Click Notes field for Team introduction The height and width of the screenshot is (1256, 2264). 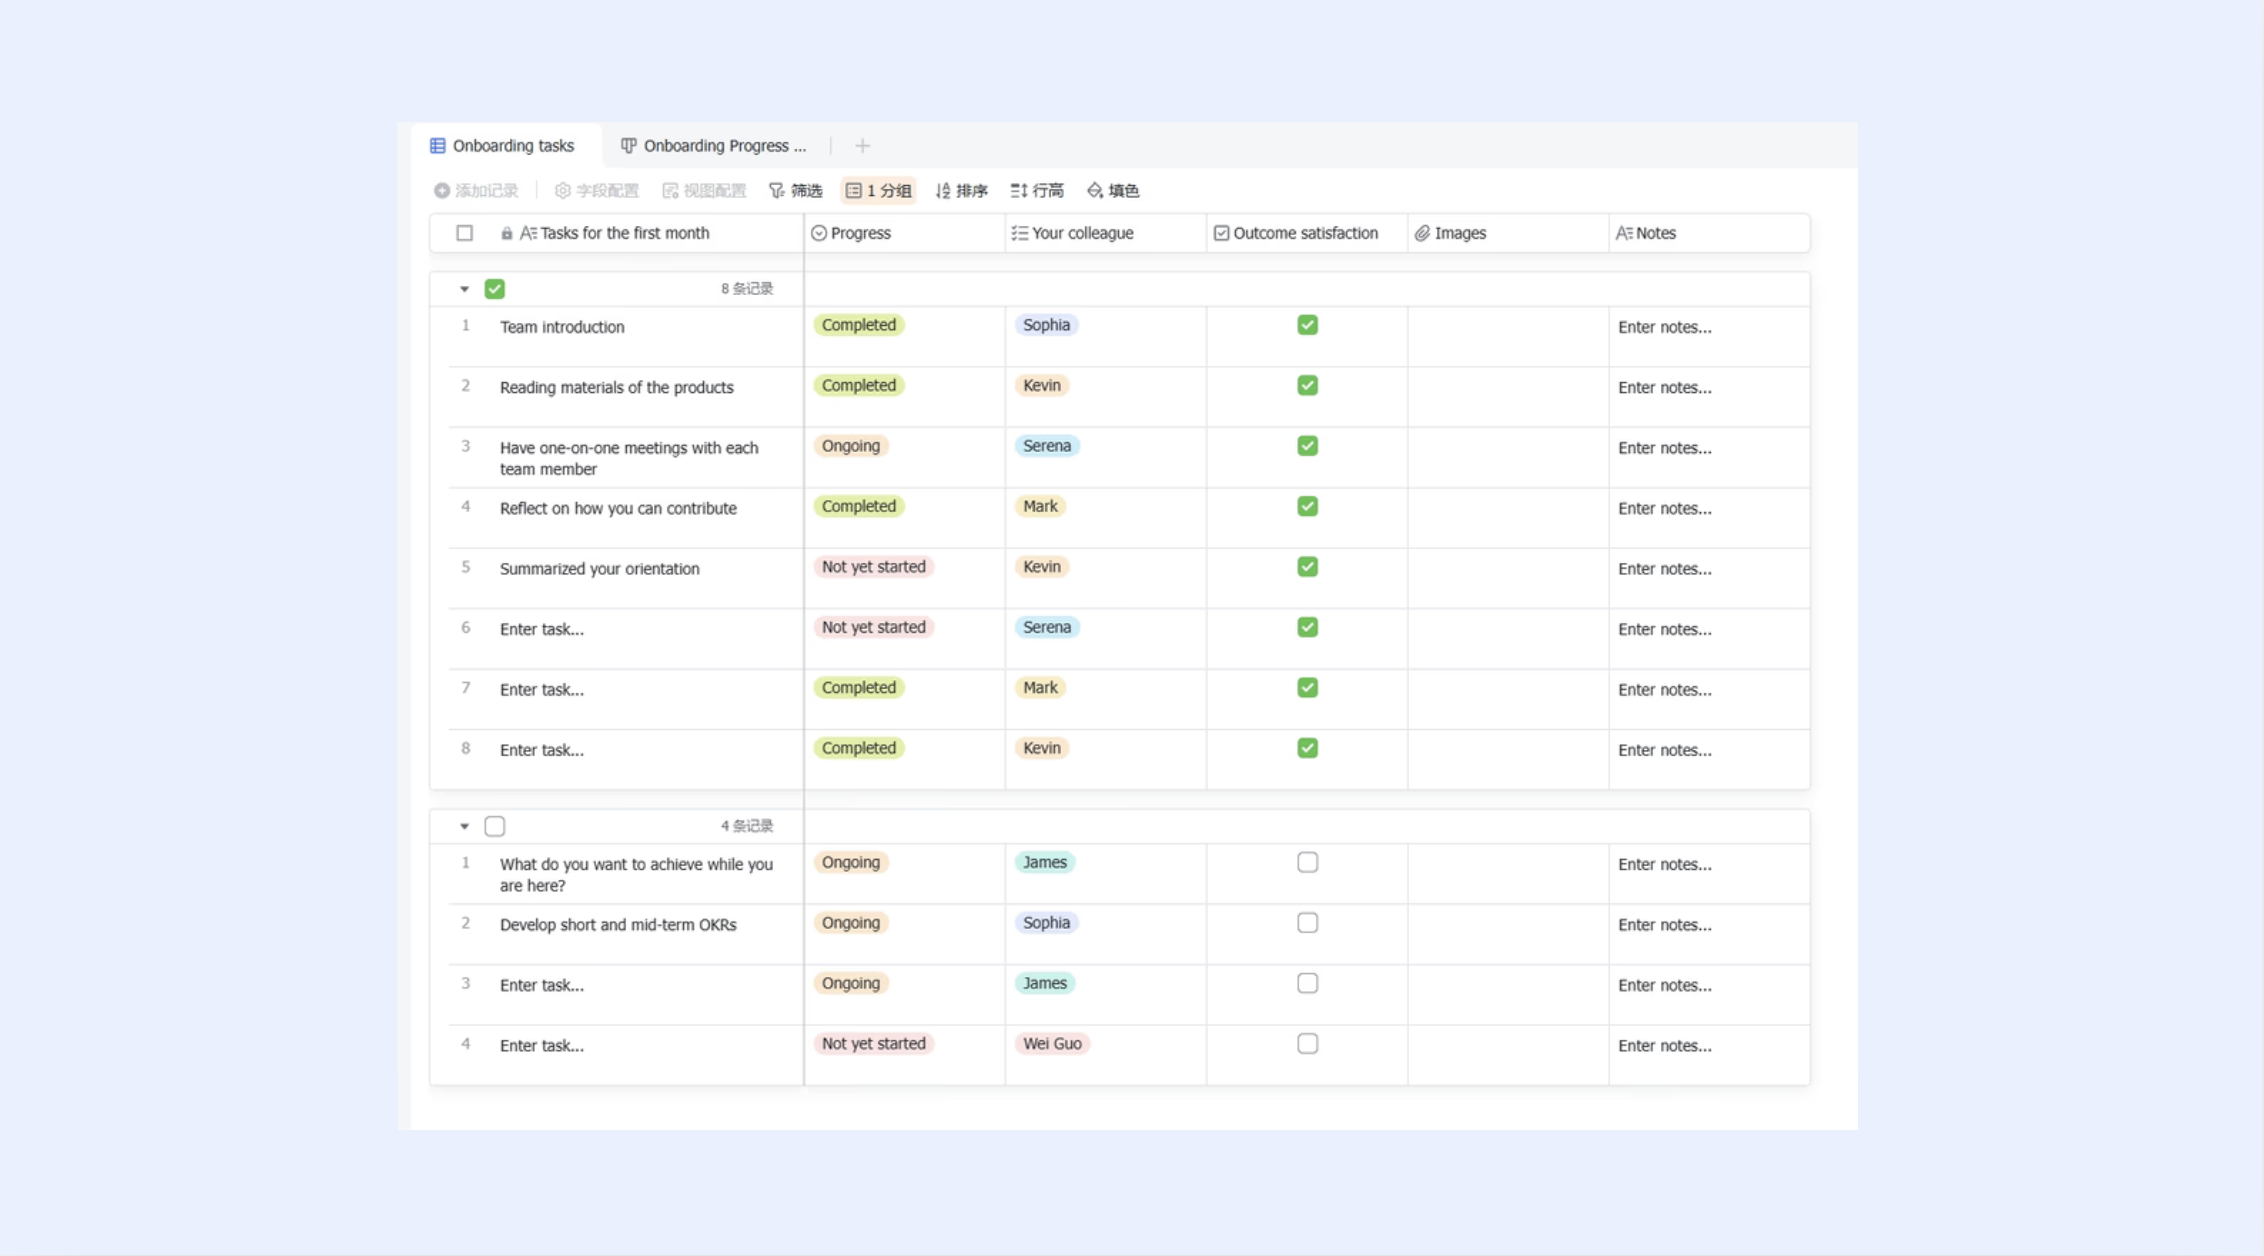click(1709, 336)
